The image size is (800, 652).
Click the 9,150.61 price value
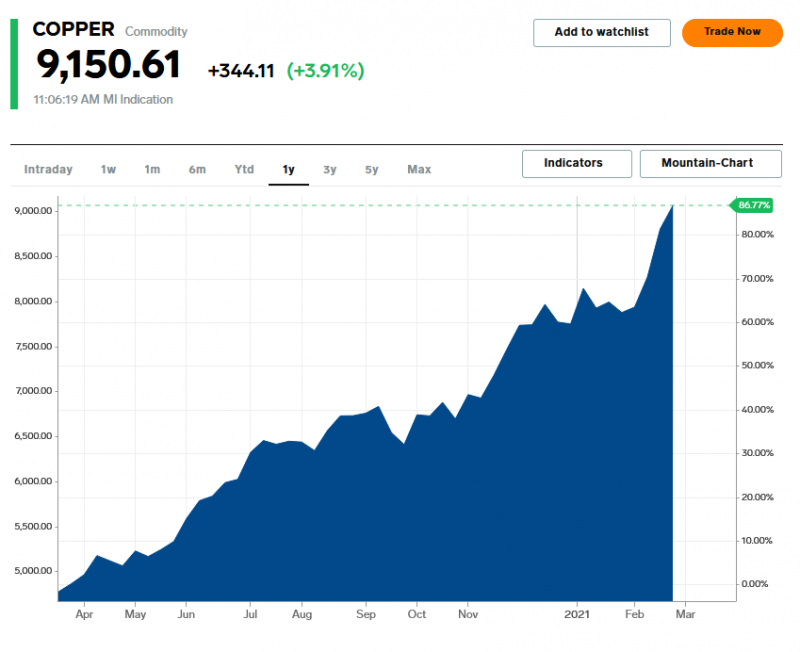pos(108,65)
